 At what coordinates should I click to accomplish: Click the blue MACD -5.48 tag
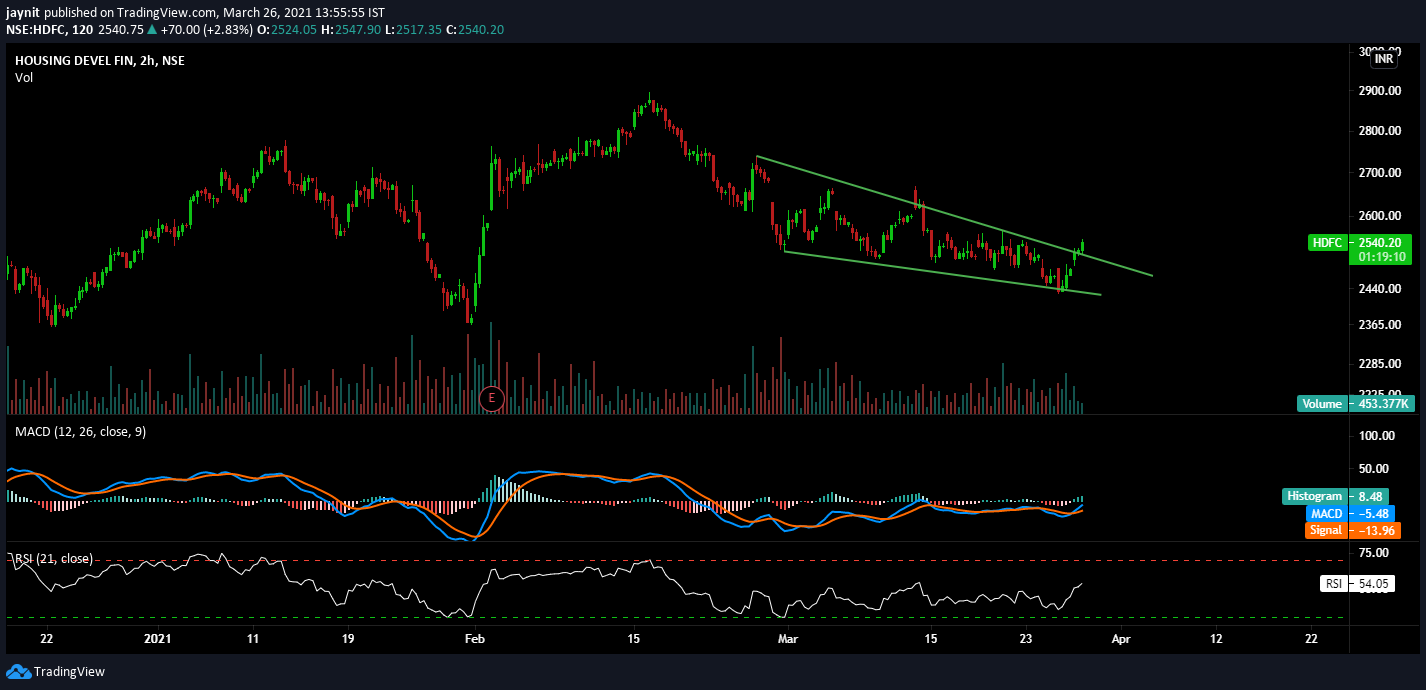tap(1351, 513)
